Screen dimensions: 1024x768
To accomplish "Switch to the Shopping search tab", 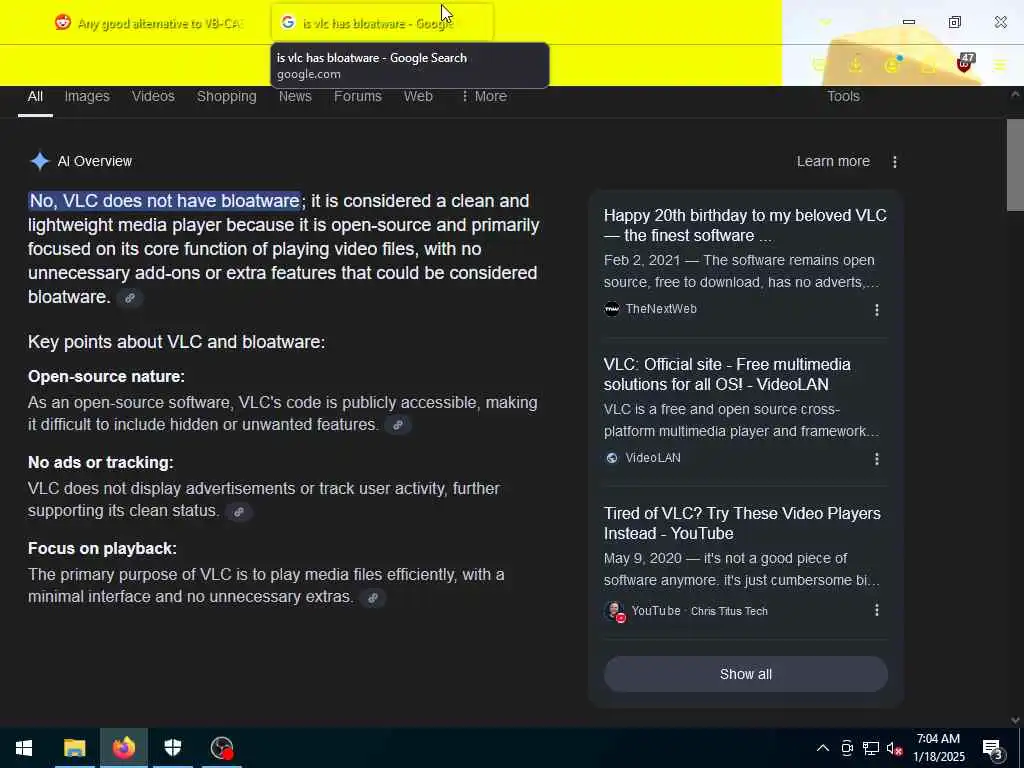I will pos(227,97).
